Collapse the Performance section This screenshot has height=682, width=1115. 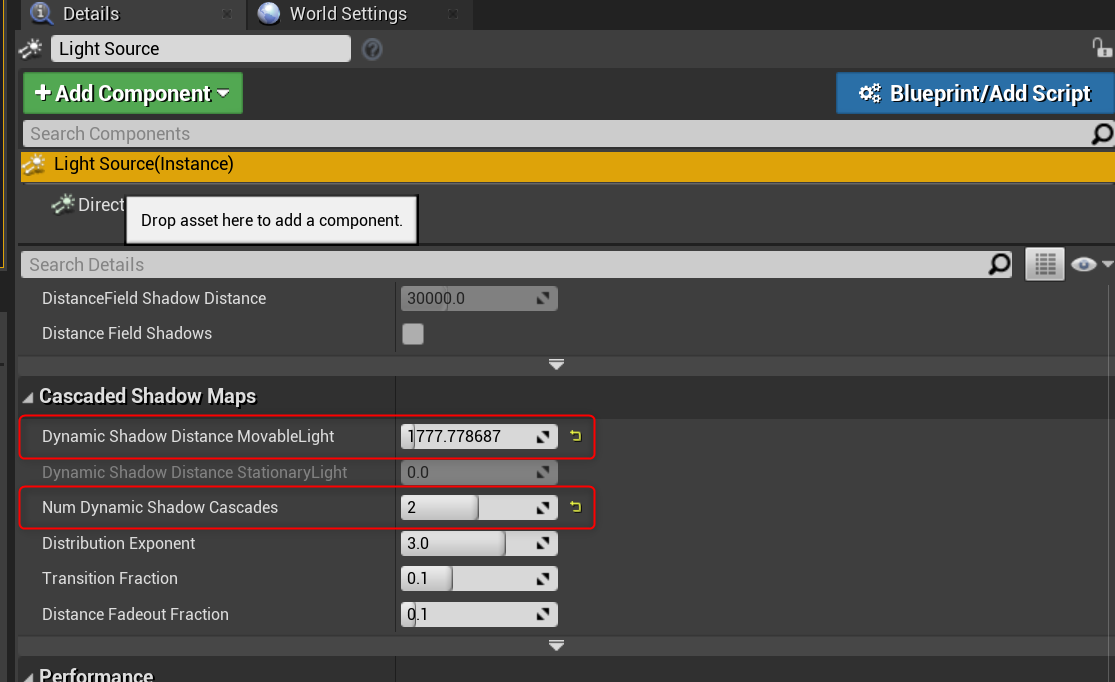pyautogui.click(x=28, y=676)
